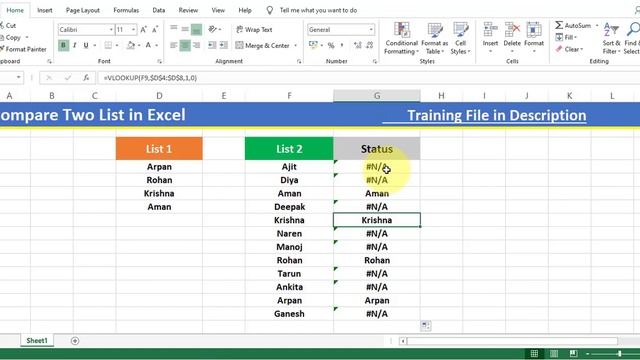Add a new sheet with the plus icon
The width and height of the screenshot is (640, 360).
(75, 341)
